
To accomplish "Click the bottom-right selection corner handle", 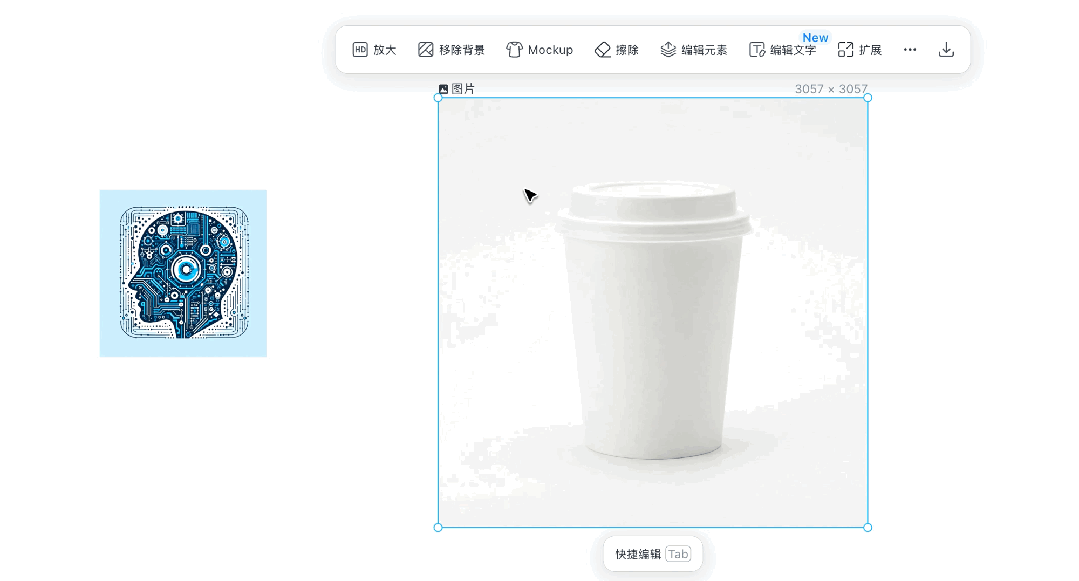I will 867,527.
